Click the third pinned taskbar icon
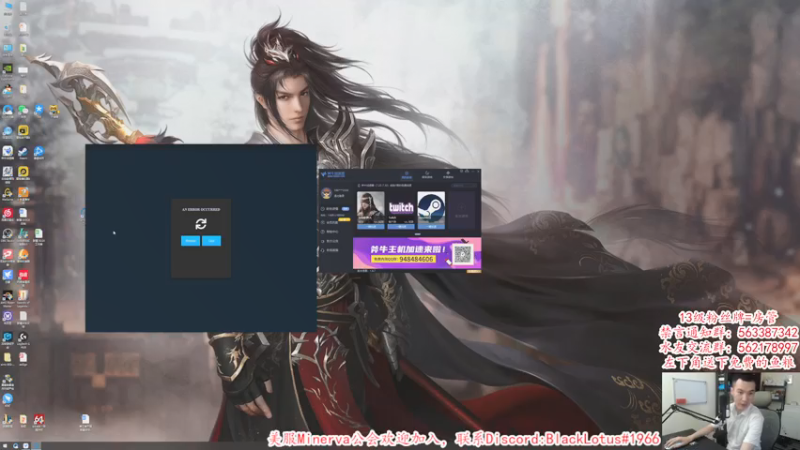 (26, 445)
